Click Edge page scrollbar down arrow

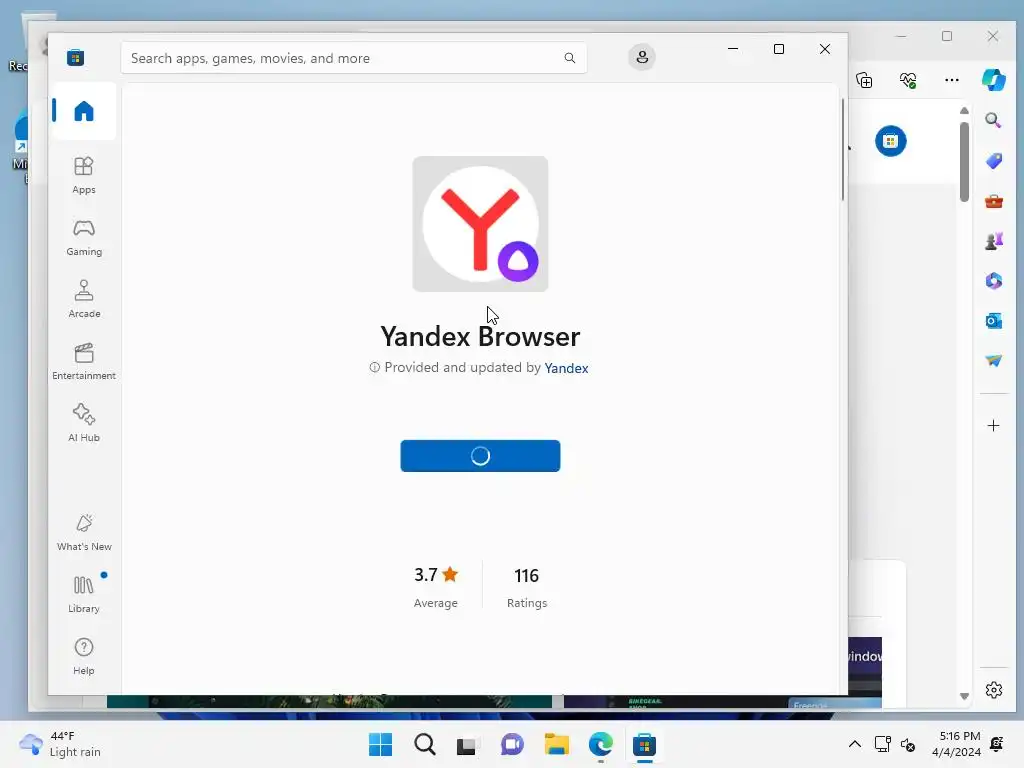click(964, 696)
